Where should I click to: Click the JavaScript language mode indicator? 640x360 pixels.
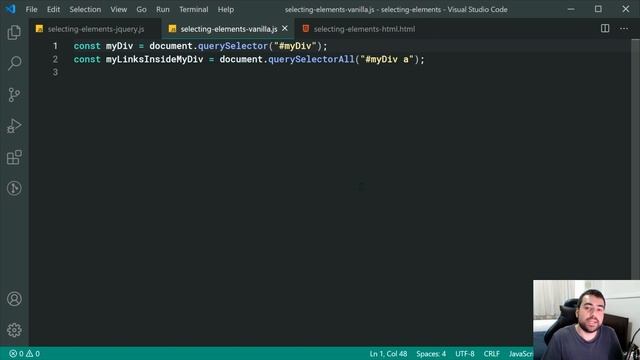click(520, 353)
